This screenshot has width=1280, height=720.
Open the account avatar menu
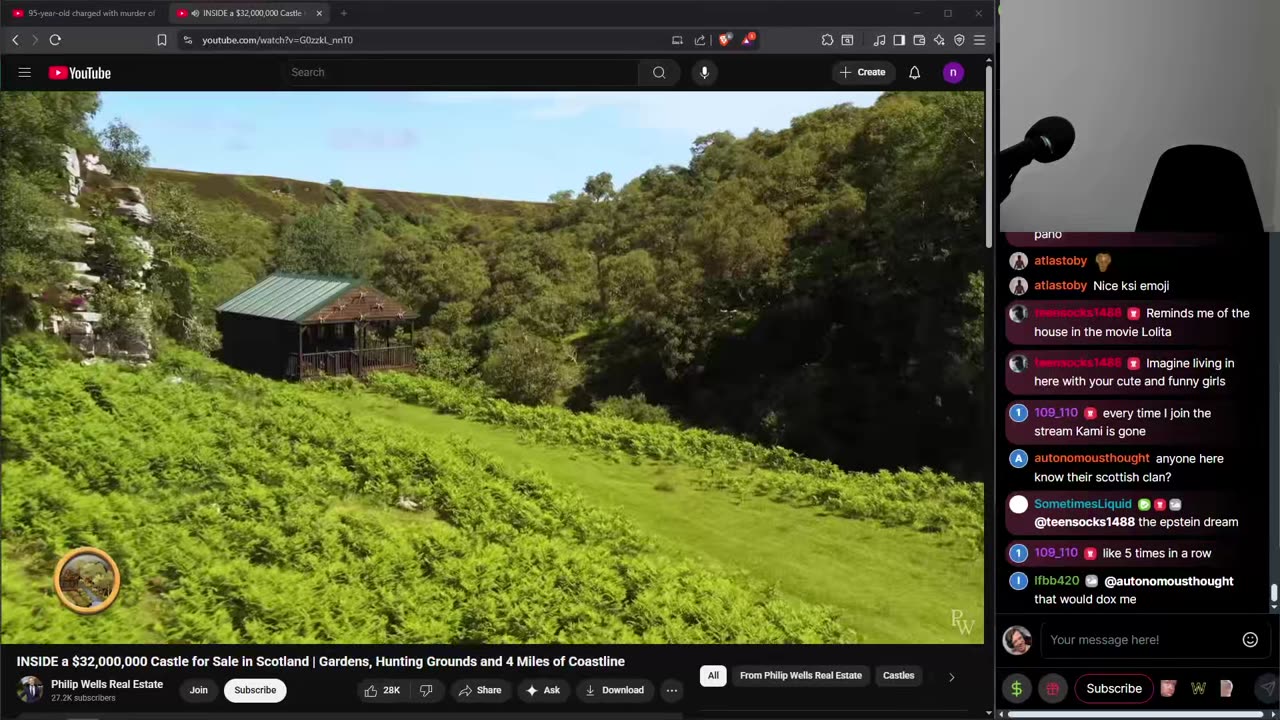coord(953,72)
